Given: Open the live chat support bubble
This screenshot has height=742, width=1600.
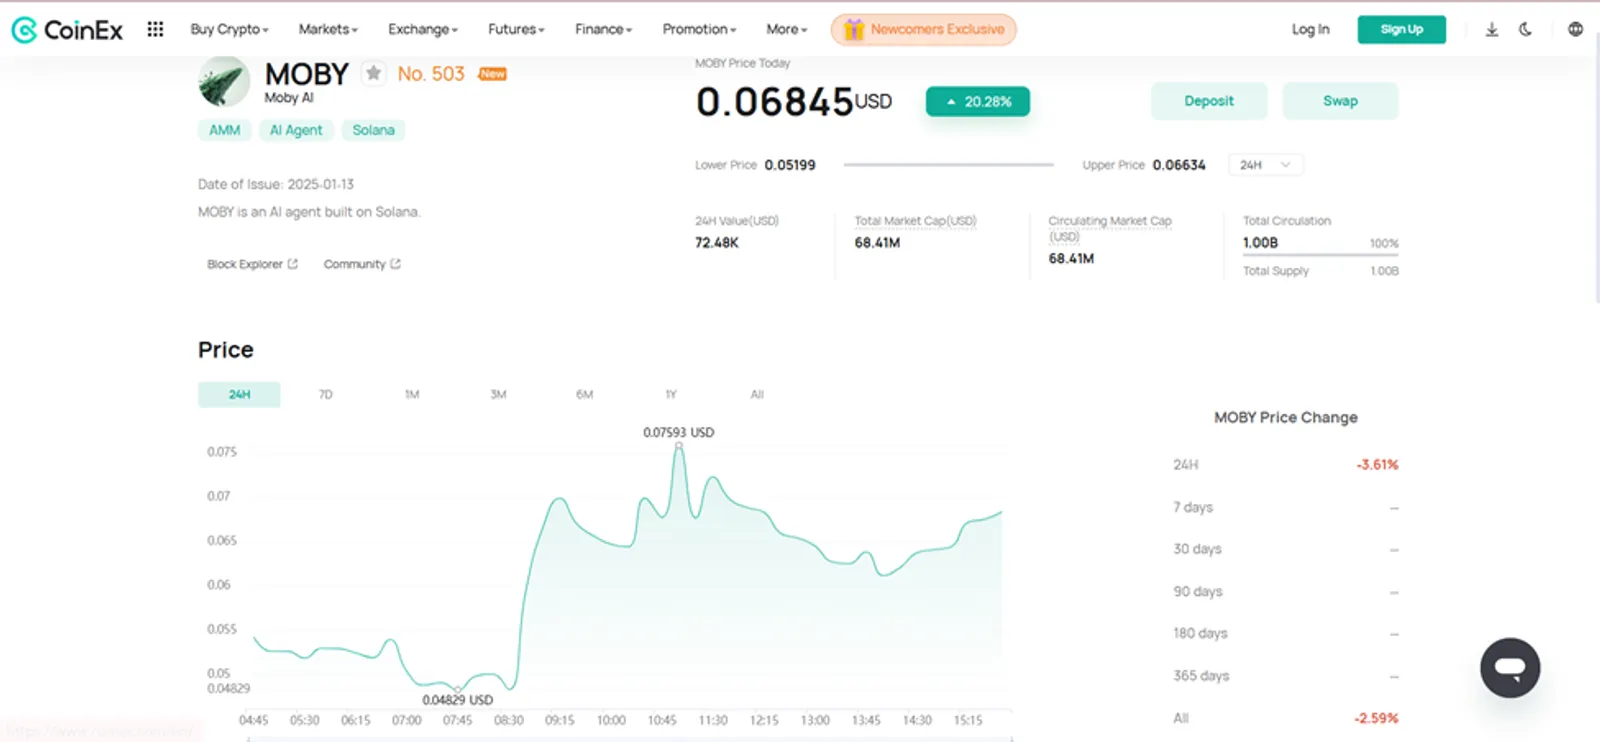Looking at the screenshot, I should [1510, 668].
